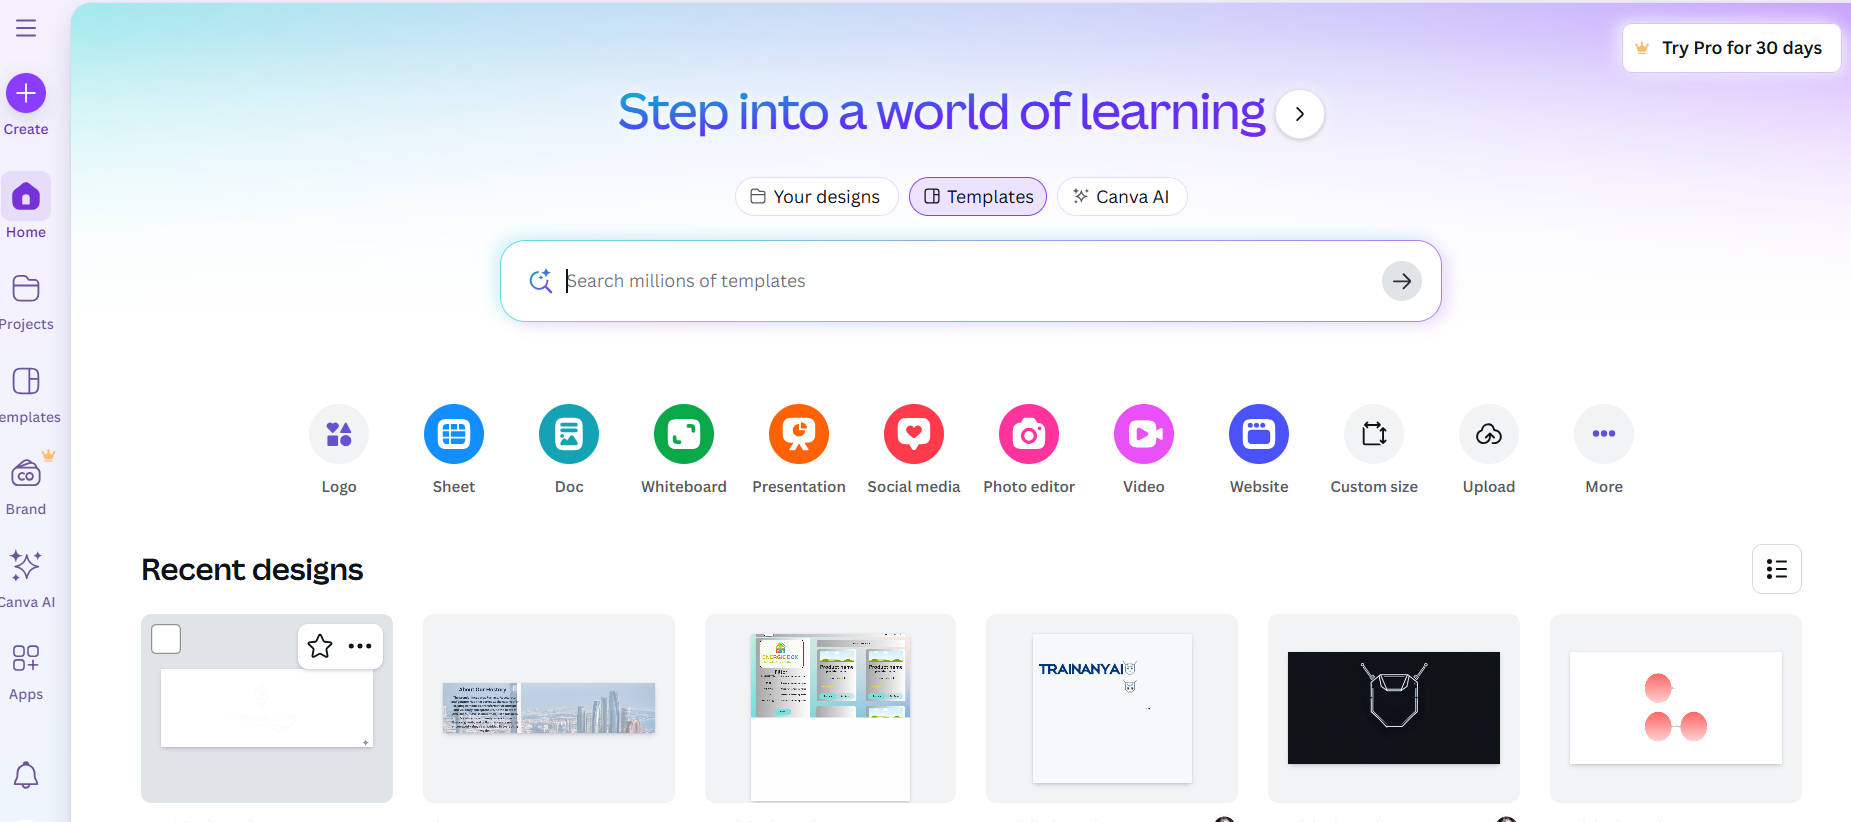This screenshot has width=1851, height=822.
Task: Open the Photo editor
Action: tap(1028, 434)
